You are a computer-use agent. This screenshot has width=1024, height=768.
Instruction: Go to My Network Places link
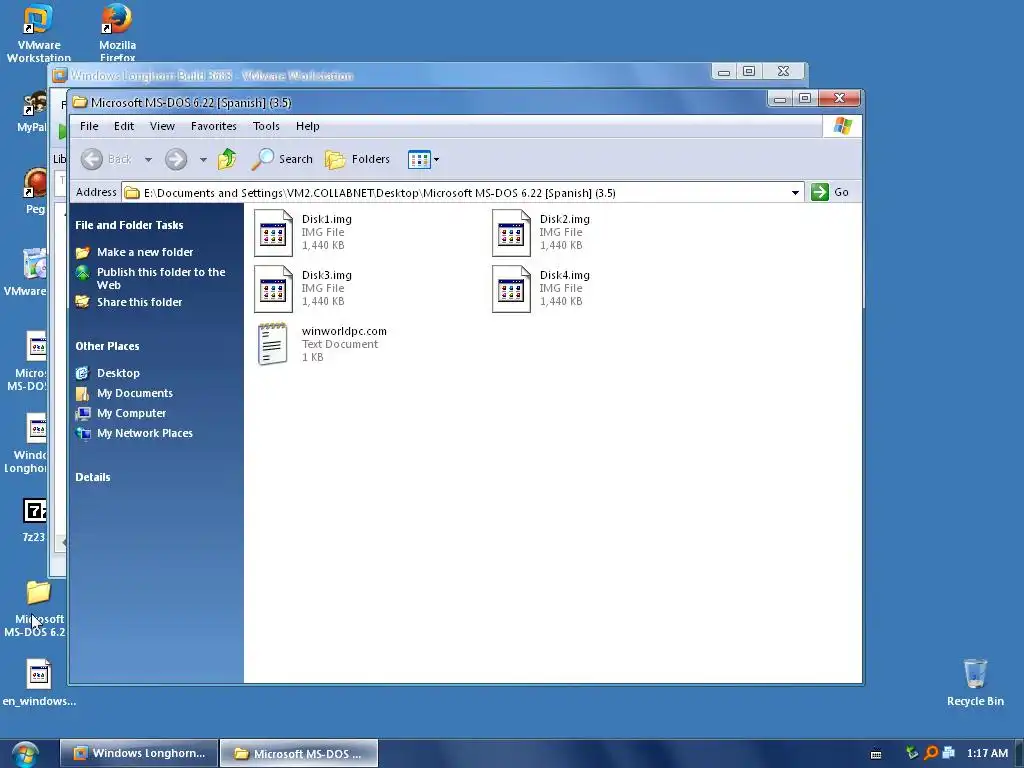(x=144, y=433)
